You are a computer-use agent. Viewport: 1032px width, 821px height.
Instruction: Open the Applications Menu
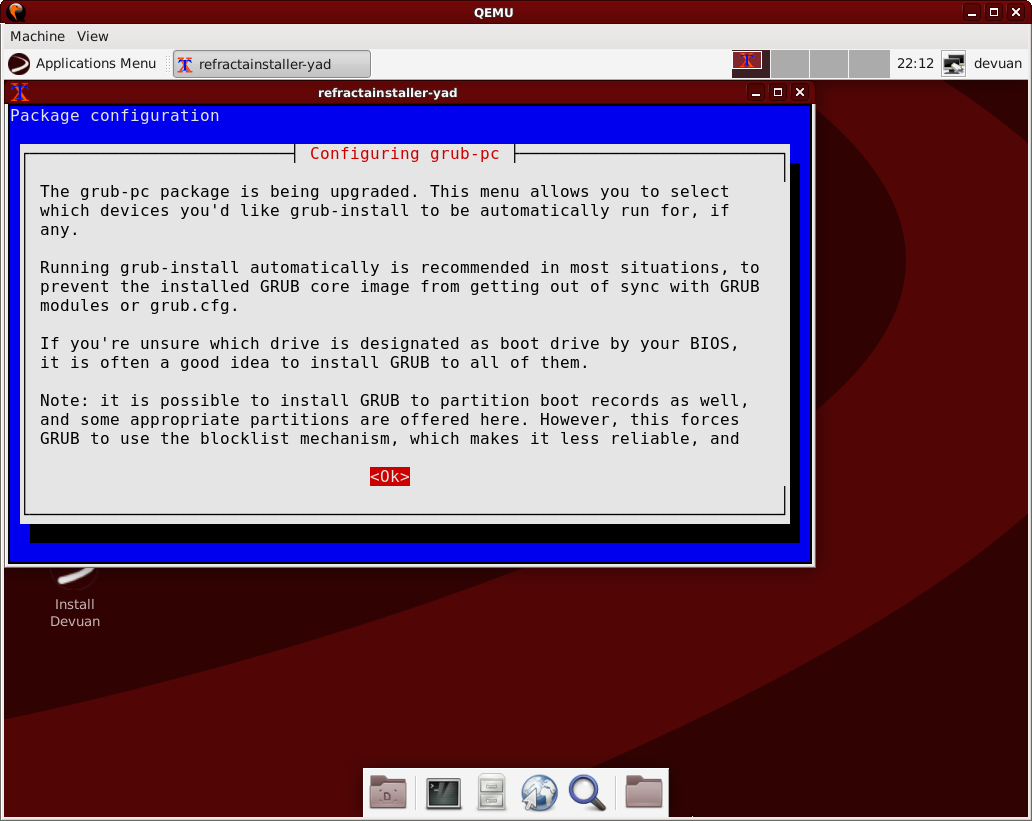(x=83, y=64)
